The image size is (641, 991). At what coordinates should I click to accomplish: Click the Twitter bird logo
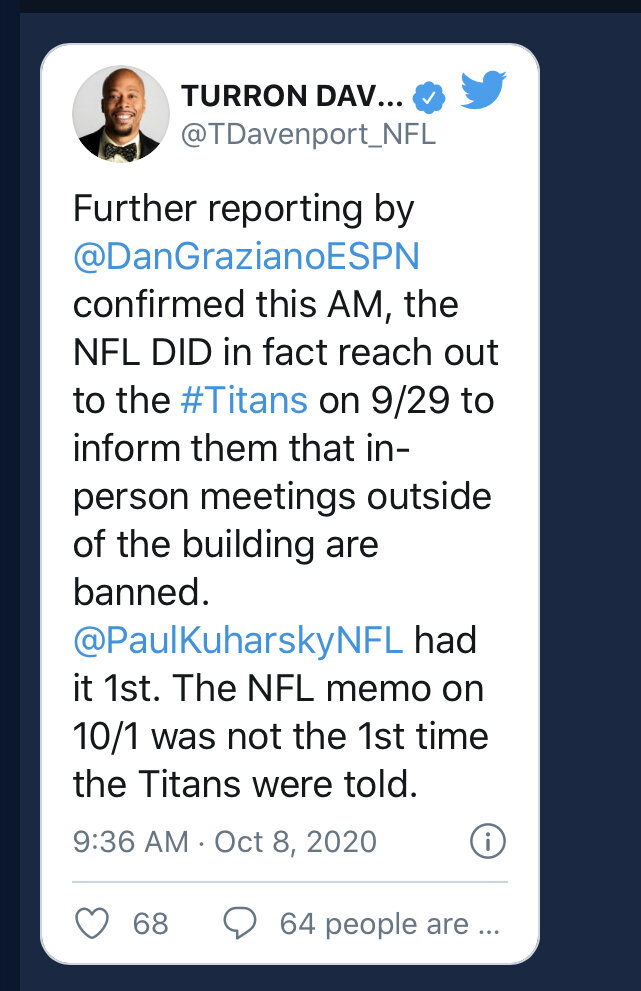click(483, 90)
